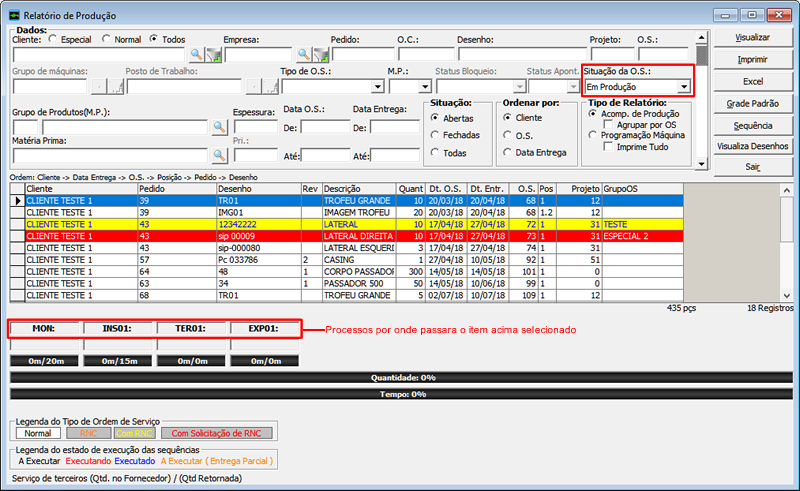
Task: Click into the Cliente input field
Action: coord(98,54)
